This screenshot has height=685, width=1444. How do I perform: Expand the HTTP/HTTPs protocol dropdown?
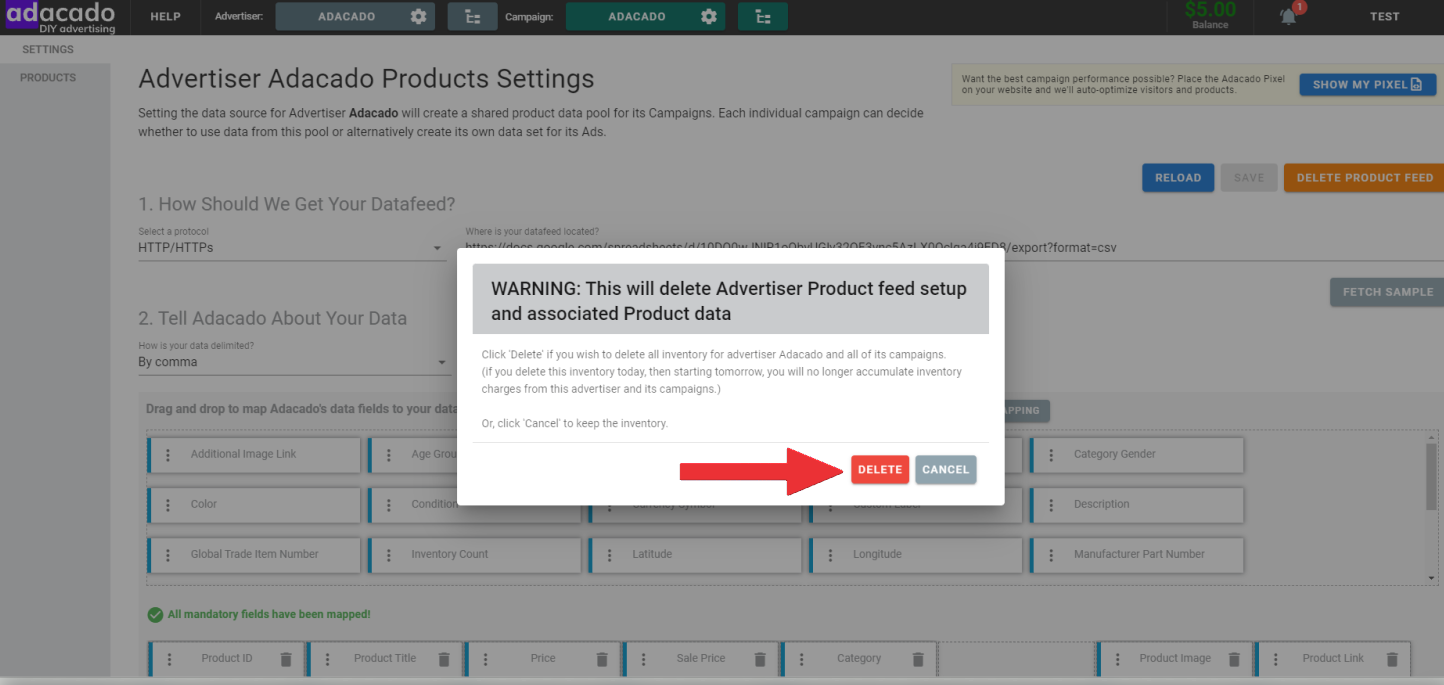[x=291, y=248]
